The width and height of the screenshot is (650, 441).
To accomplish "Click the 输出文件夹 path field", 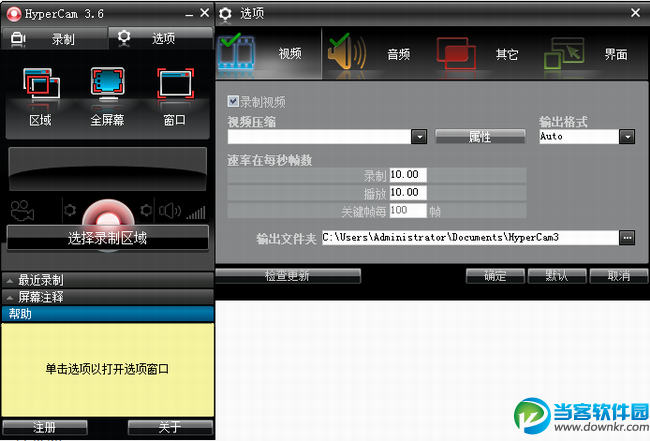I will pos(471,237).
